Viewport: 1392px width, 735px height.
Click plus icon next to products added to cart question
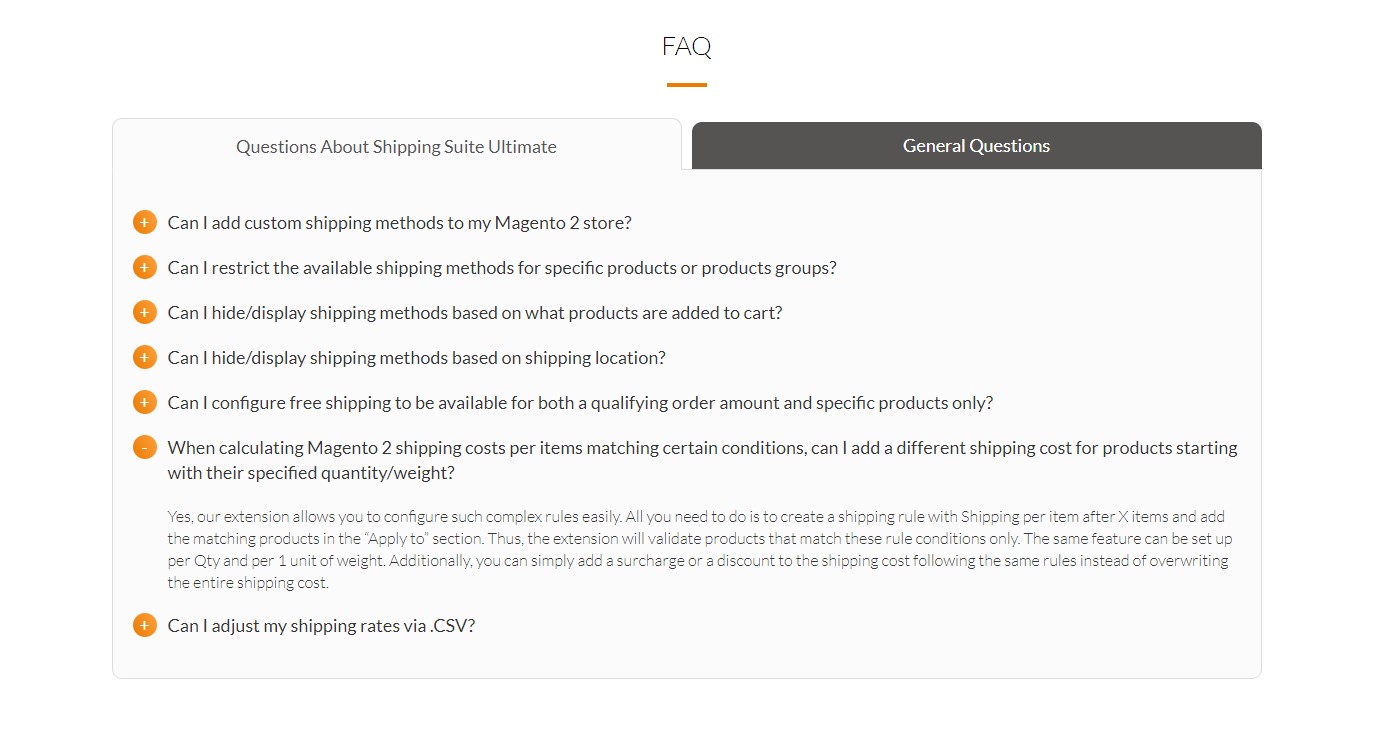point(145,312)
